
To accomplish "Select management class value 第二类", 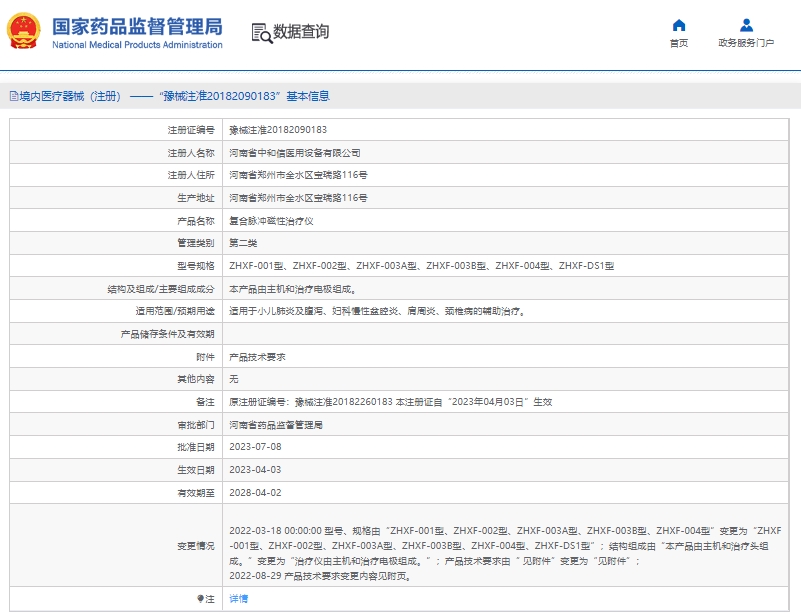I will coord(243,243).
